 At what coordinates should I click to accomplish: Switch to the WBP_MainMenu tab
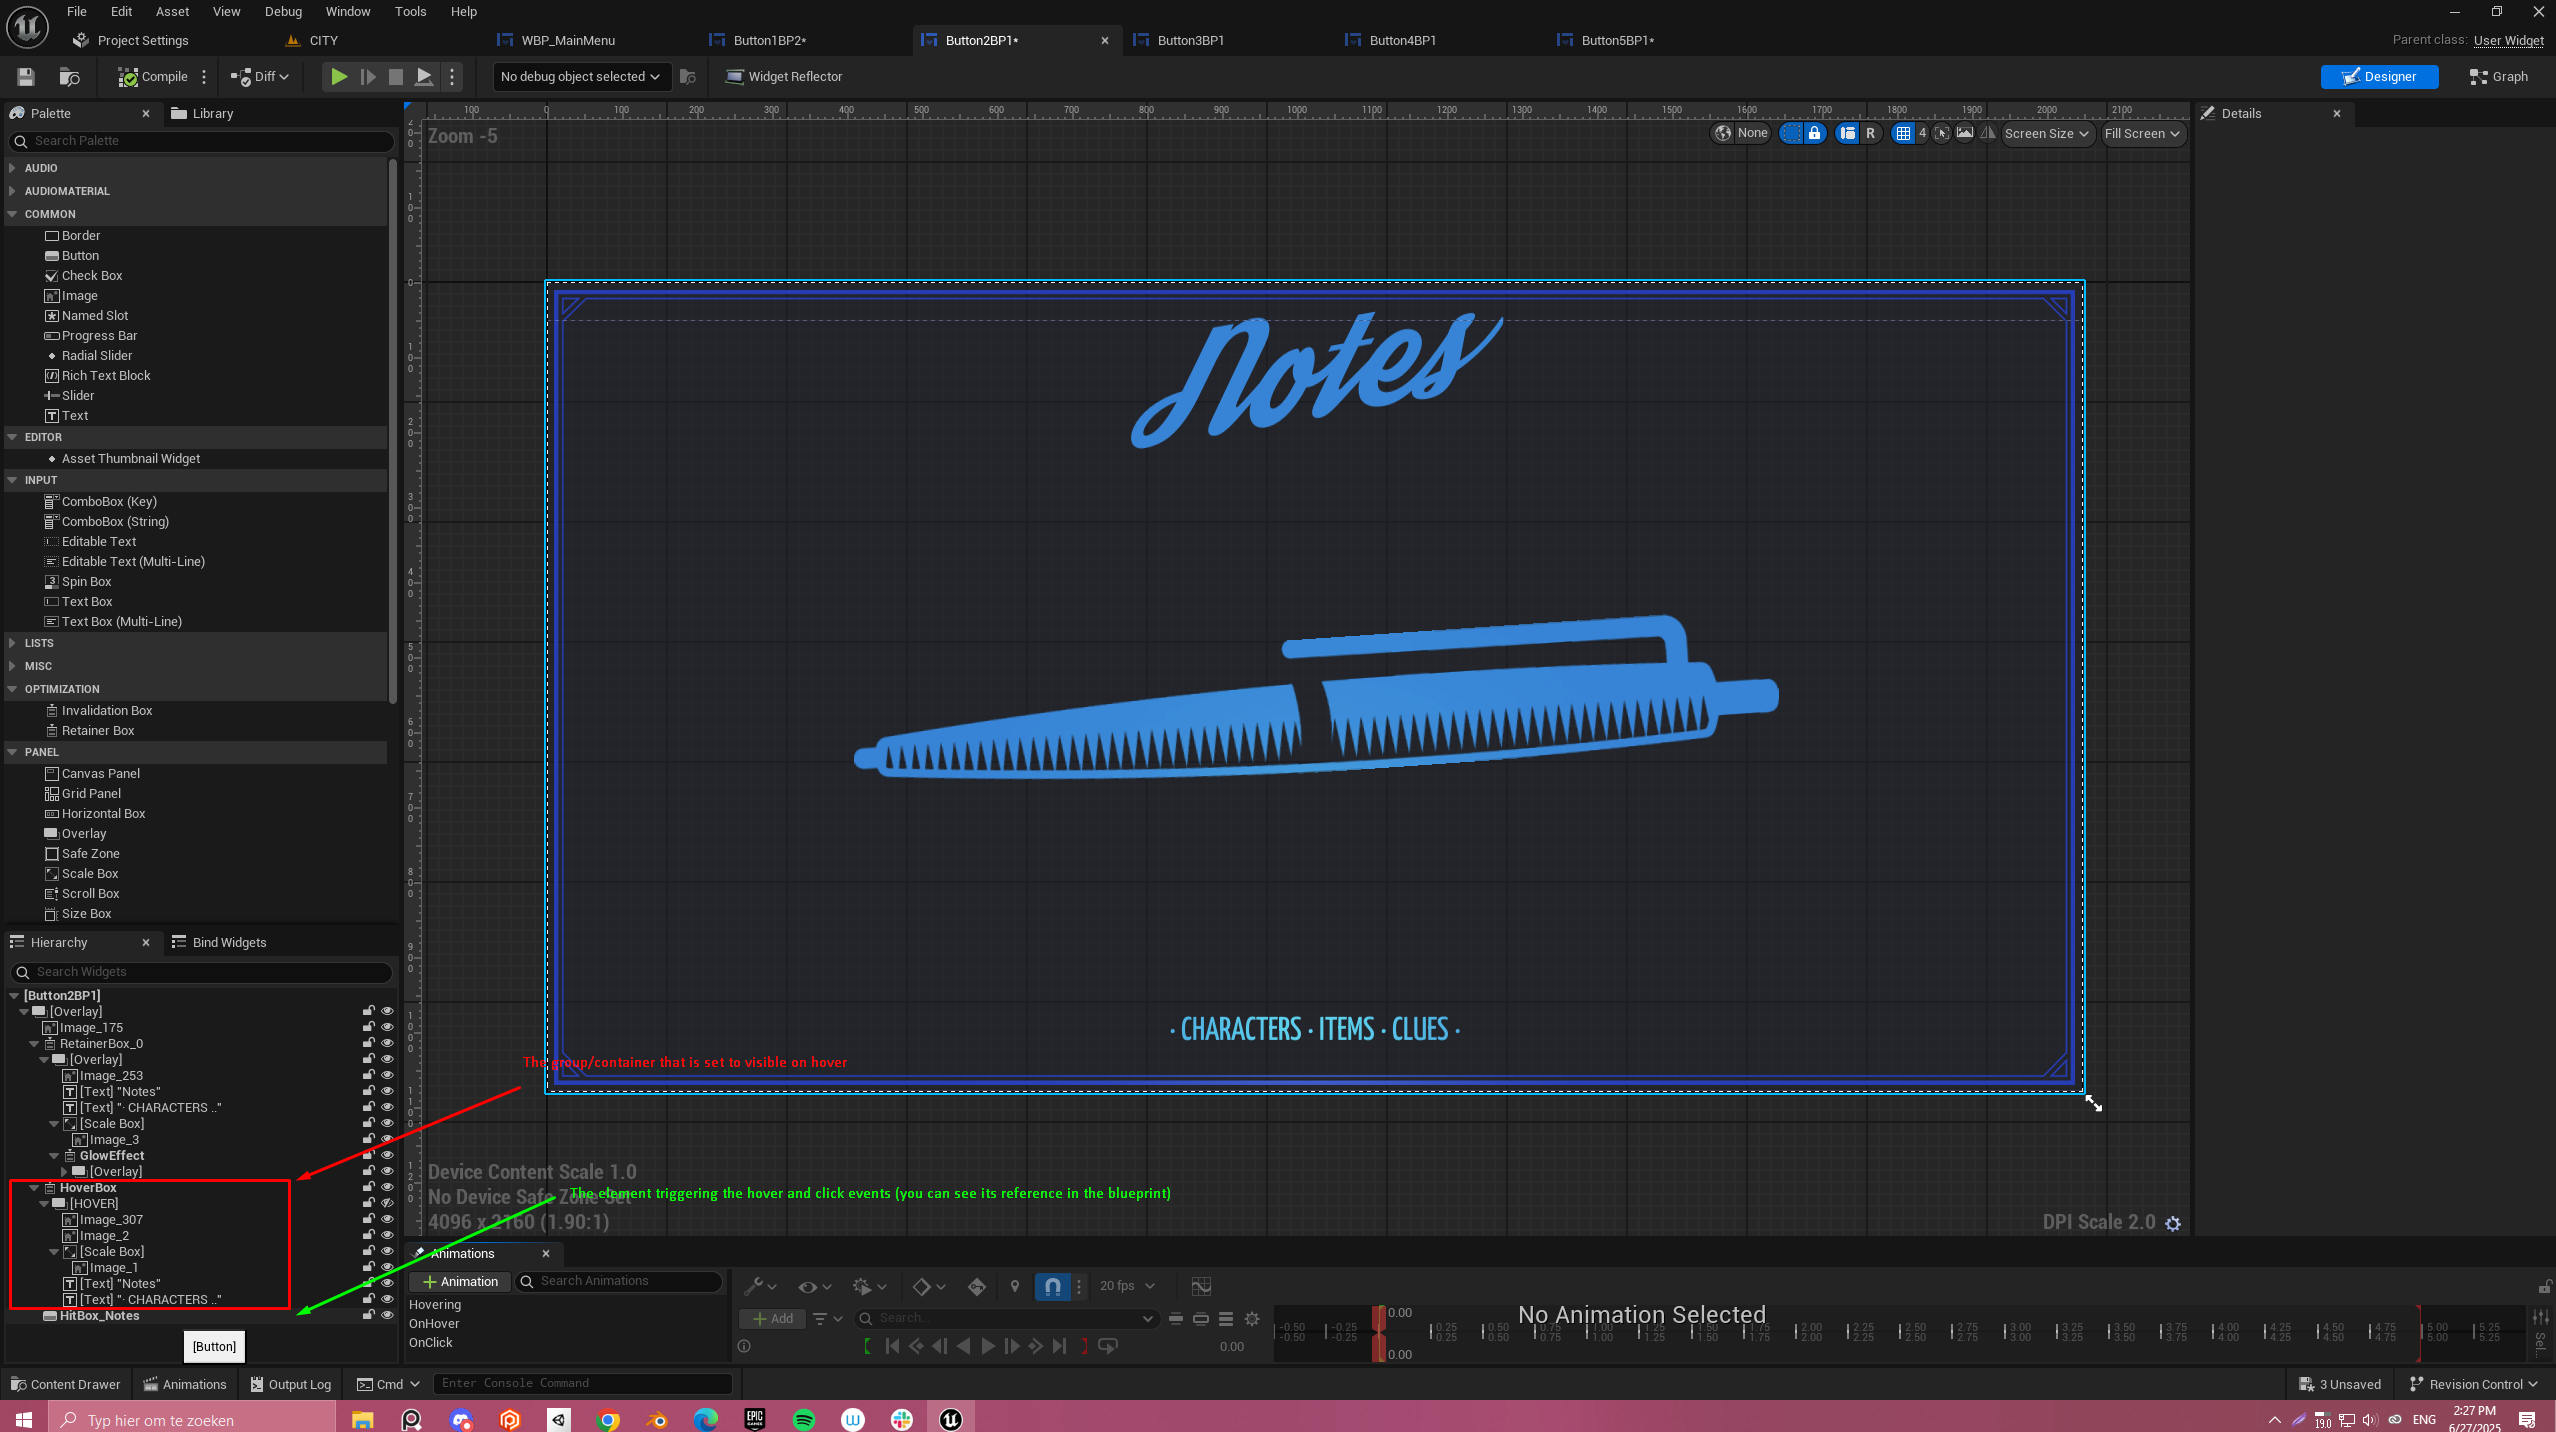coord(567,40)
